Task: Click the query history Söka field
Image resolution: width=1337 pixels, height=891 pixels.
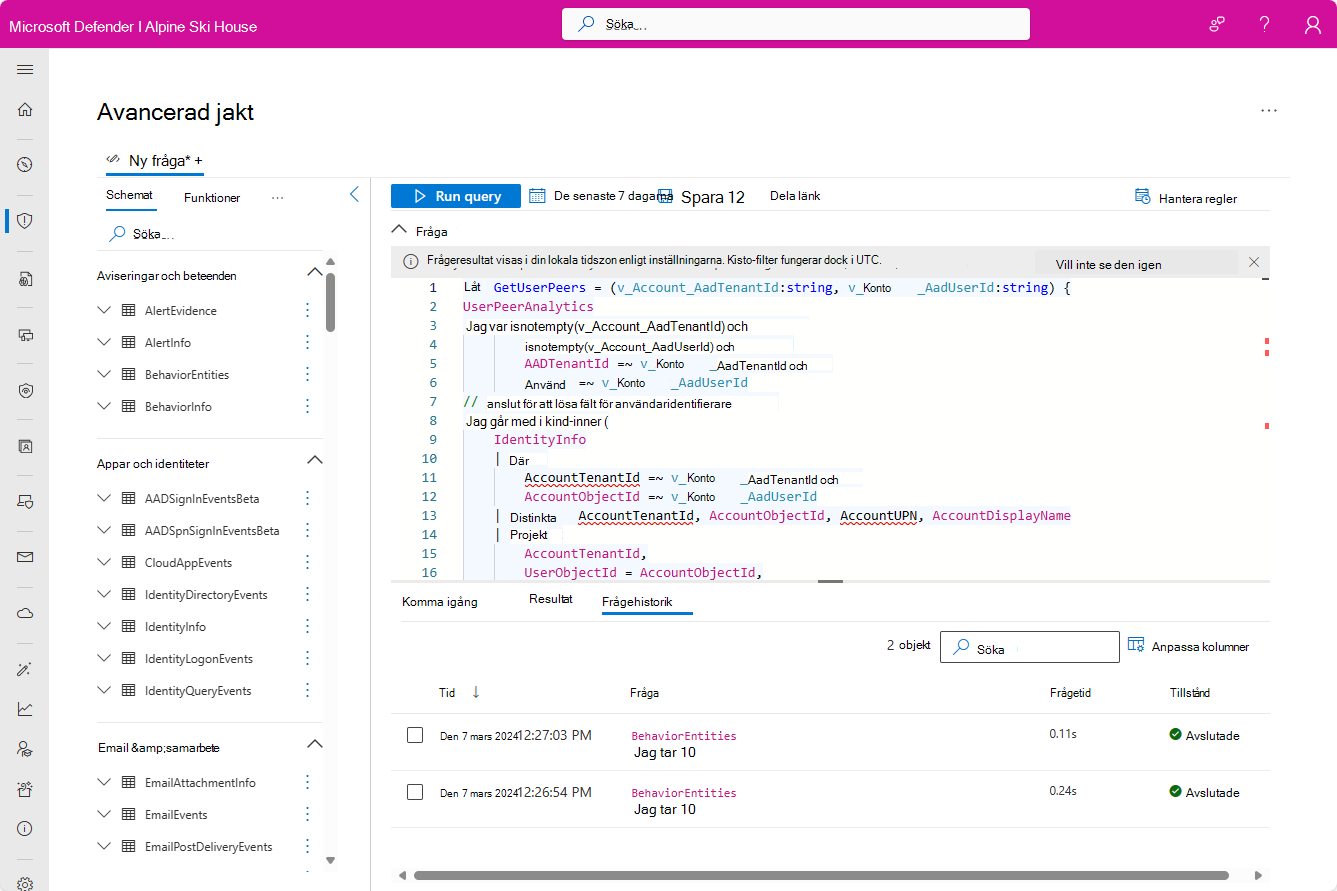Action: pyautogui.click(x=1029, y=647)
